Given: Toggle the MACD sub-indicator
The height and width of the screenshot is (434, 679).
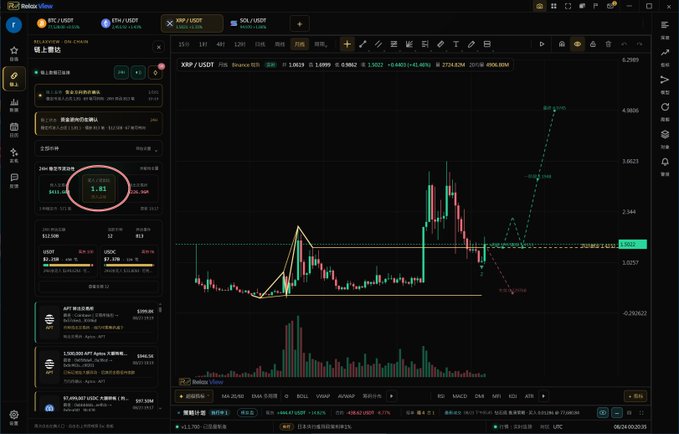Looking at the screenshot, I should pyautogui.click(x=459, y=396).
